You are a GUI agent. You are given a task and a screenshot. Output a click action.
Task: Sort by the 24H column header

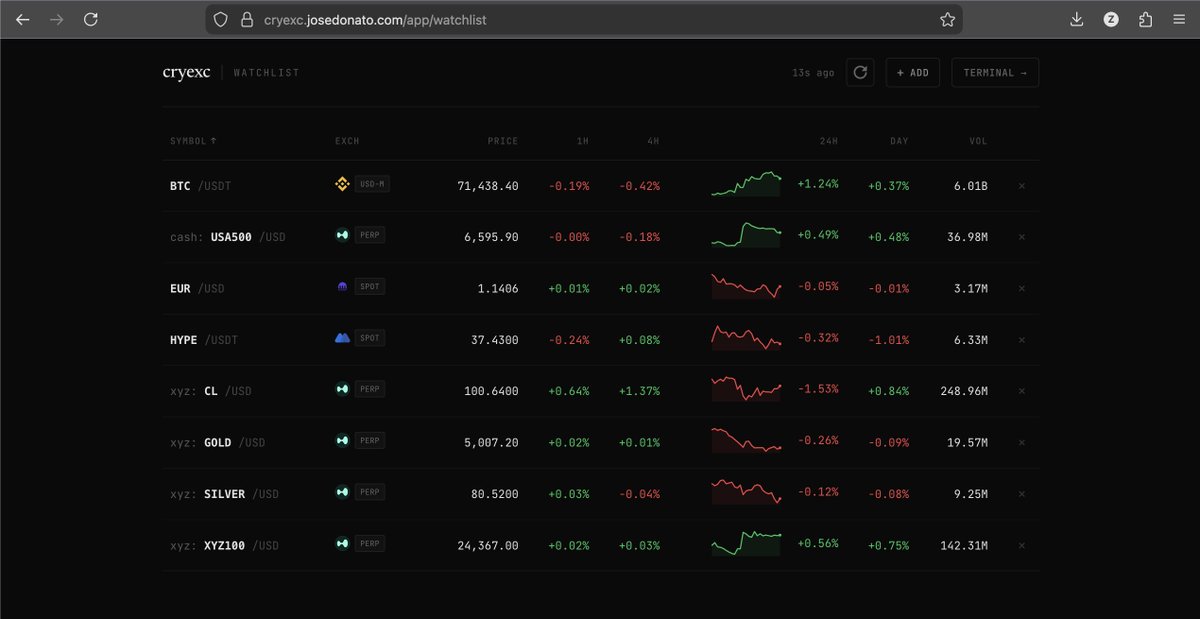click(828, 141)
